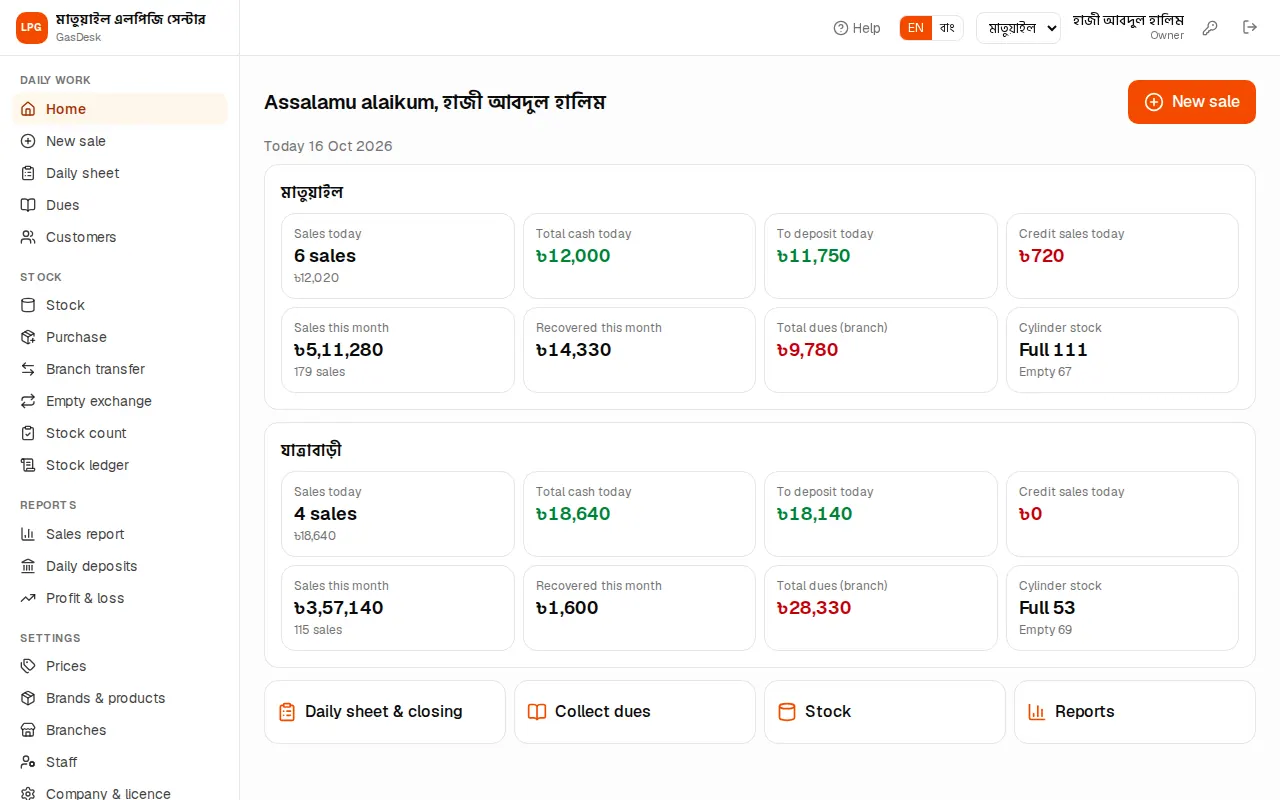Click the Company & licence gear icon

pos(28,793)
